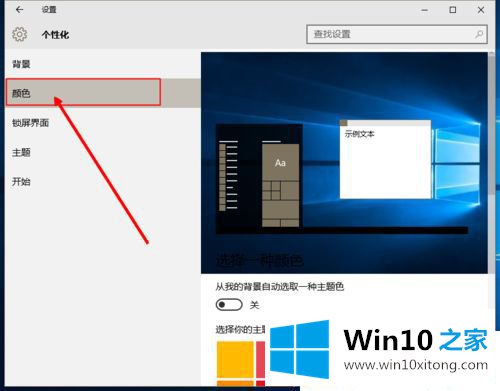Viewport: 500px width, 391px height.
Task: Maximize the settings window
Action: point(453,10)
